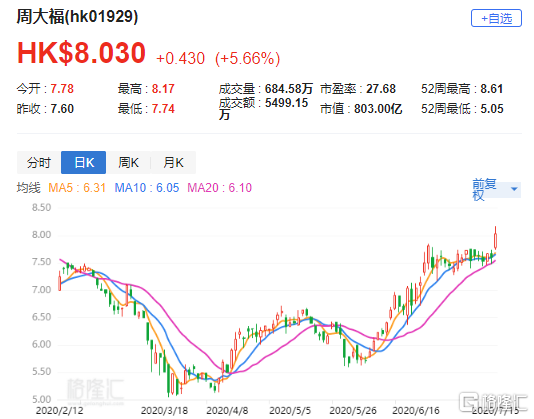Click the 2020/5/5 date label
This screenshot has width=534, height=419.
[290, 410]
